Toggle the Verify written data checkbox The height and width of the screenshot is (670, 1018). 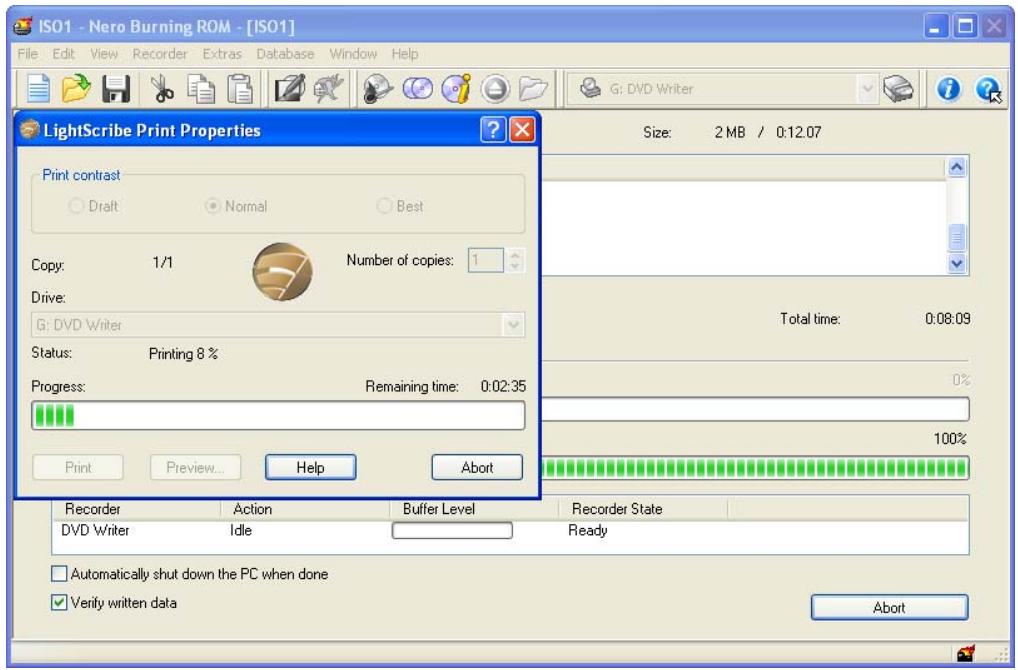tap(59, 602)
